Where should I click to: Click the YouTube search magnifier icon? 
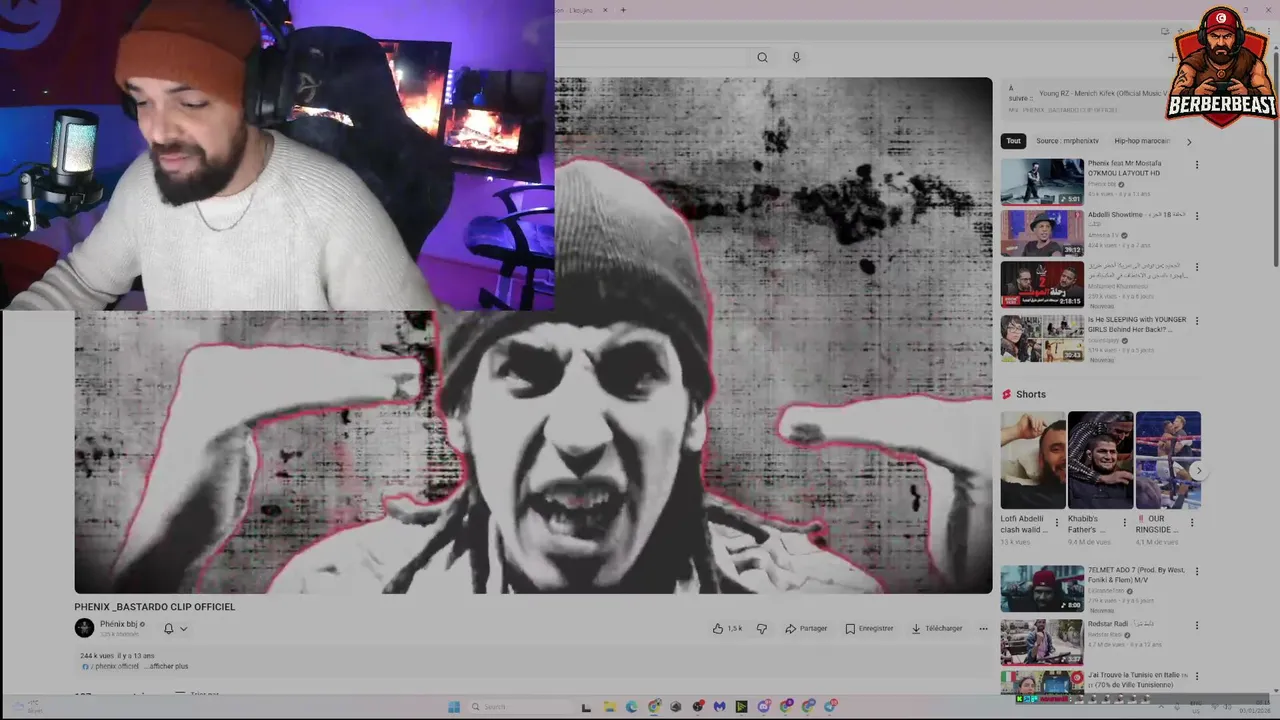point(762,57)
